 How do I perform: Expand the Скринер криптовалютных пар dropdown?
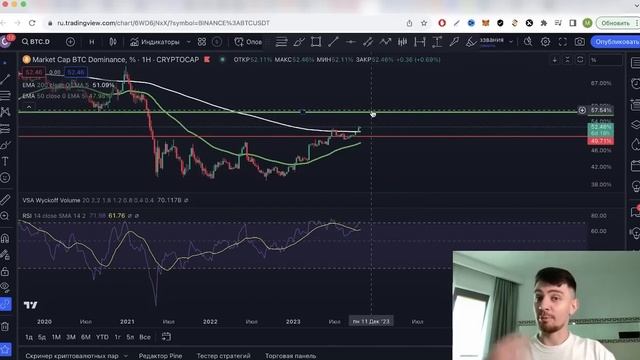[x=125, y=356]
